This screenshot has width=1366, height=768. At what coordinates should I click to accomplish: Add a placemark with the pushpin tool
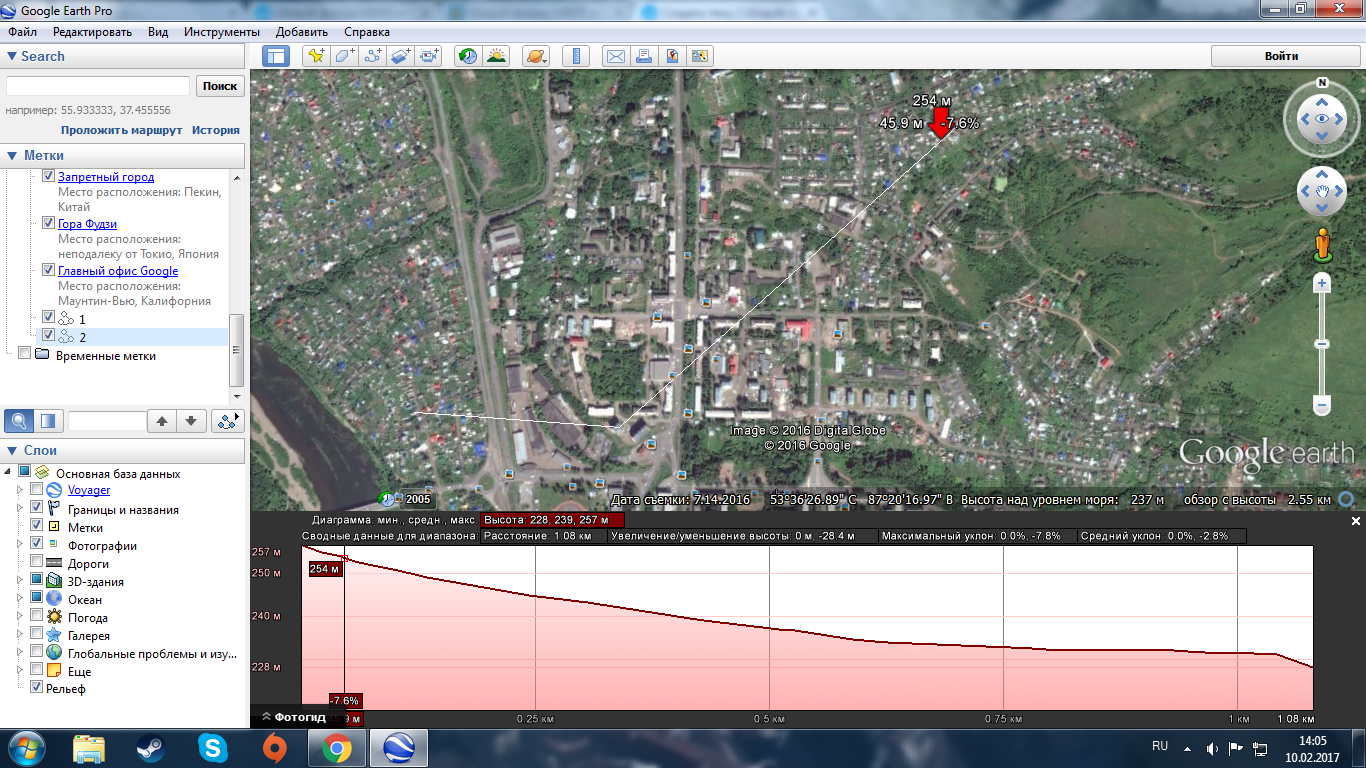[316, 56]
